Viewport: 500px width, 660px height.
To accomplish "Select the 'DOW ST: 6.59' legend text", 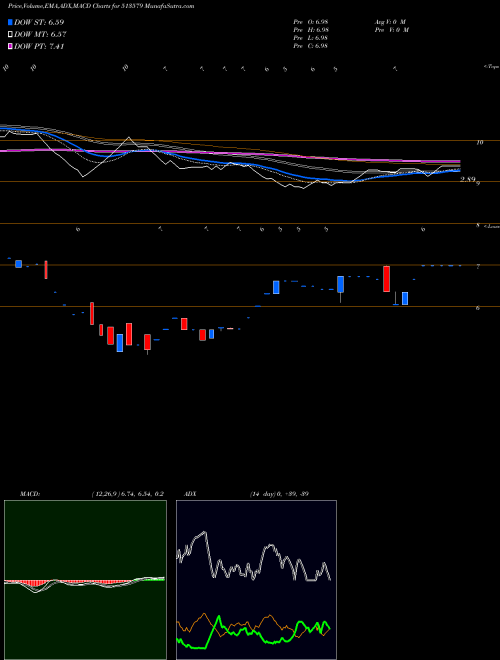I will 39,22.
